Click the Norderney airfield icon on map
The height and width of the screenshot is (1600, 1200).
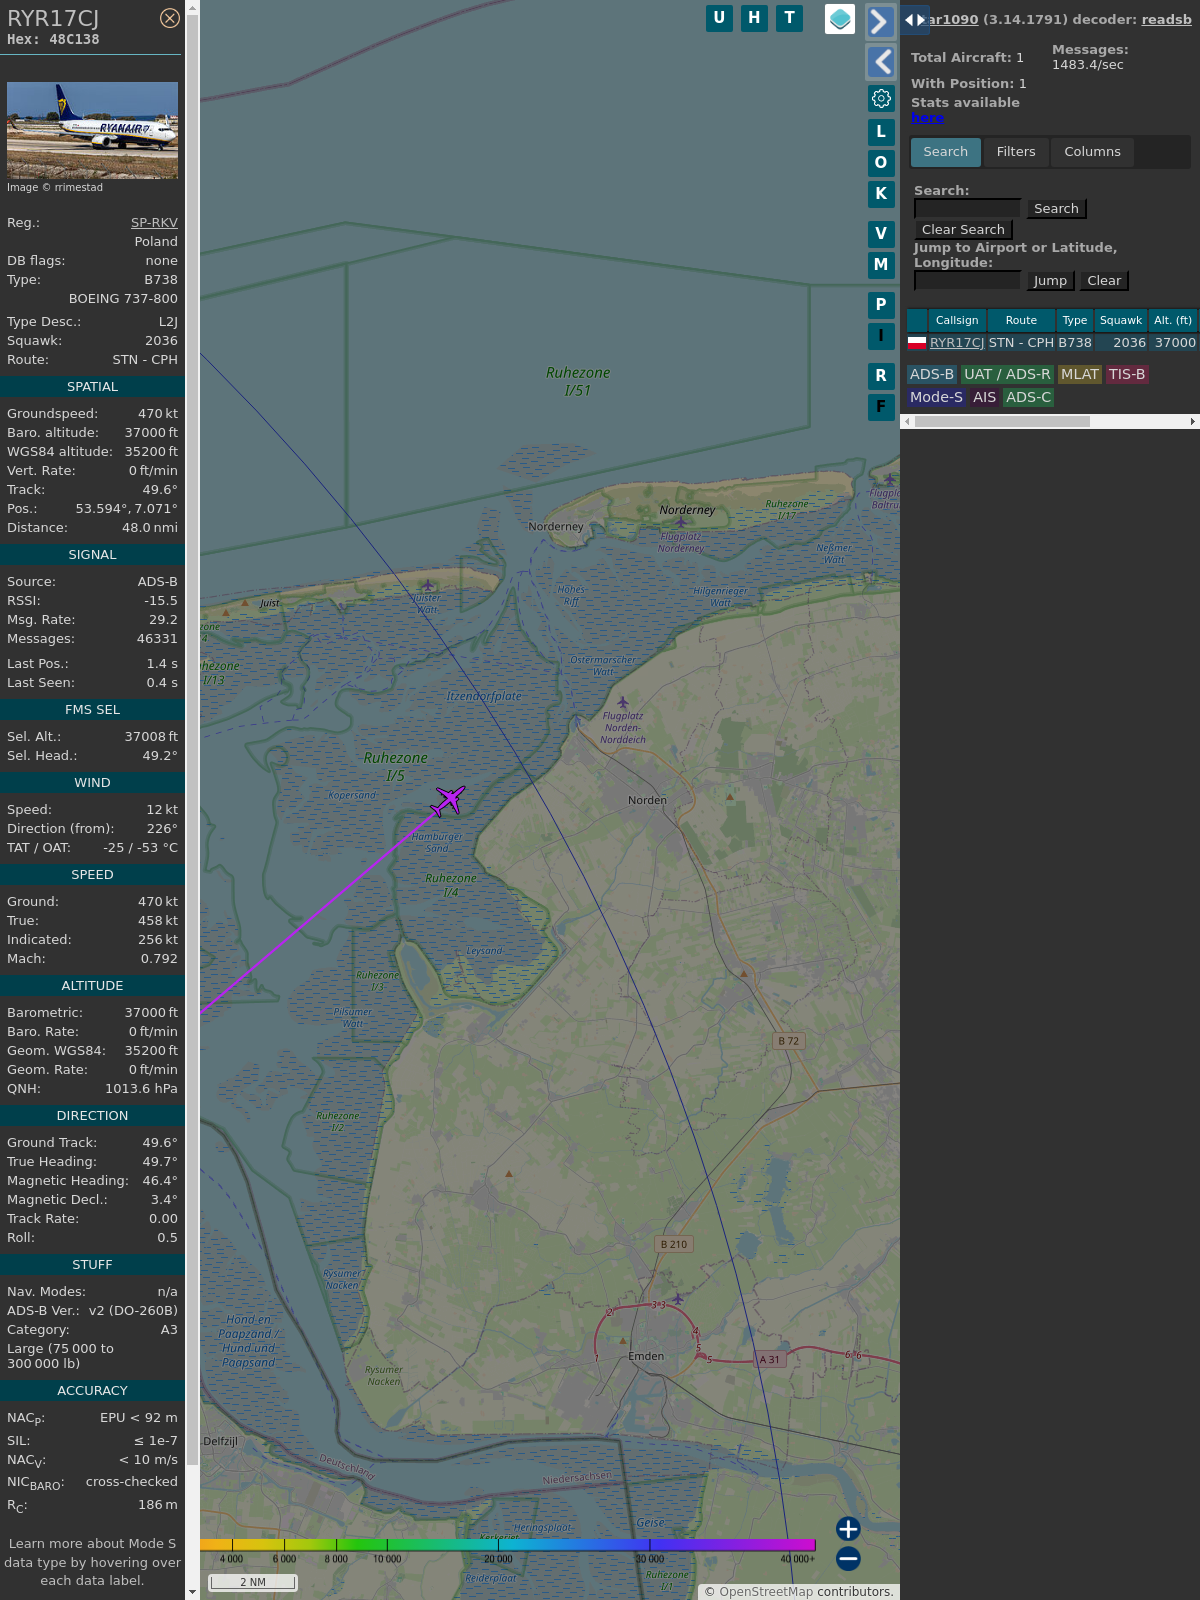pyautogui.click(x=681, y=521)
